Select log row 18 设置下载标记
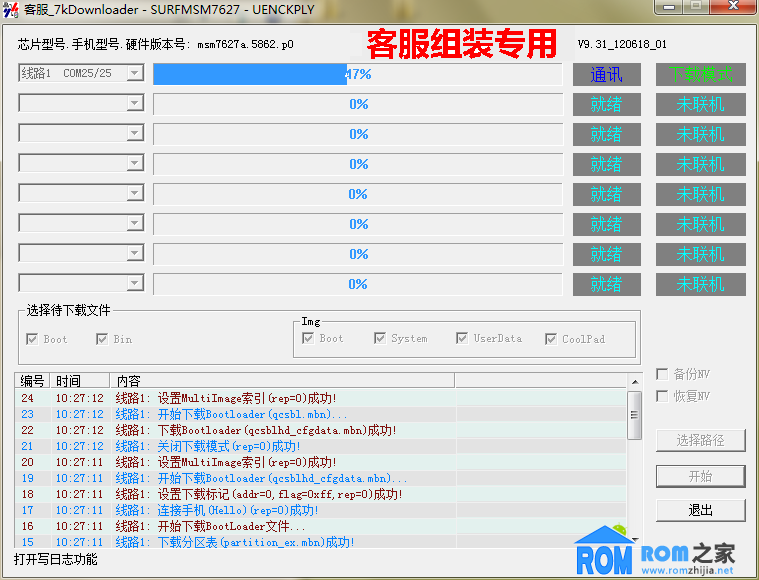Viewport: 759px width, 580px height. coord(320,494)
